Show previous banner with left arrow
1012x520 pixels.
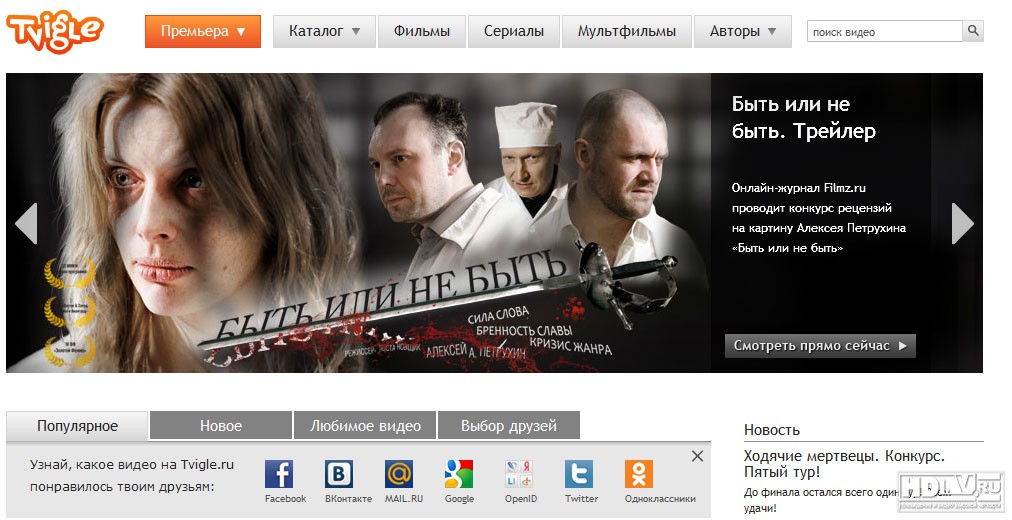26,223
